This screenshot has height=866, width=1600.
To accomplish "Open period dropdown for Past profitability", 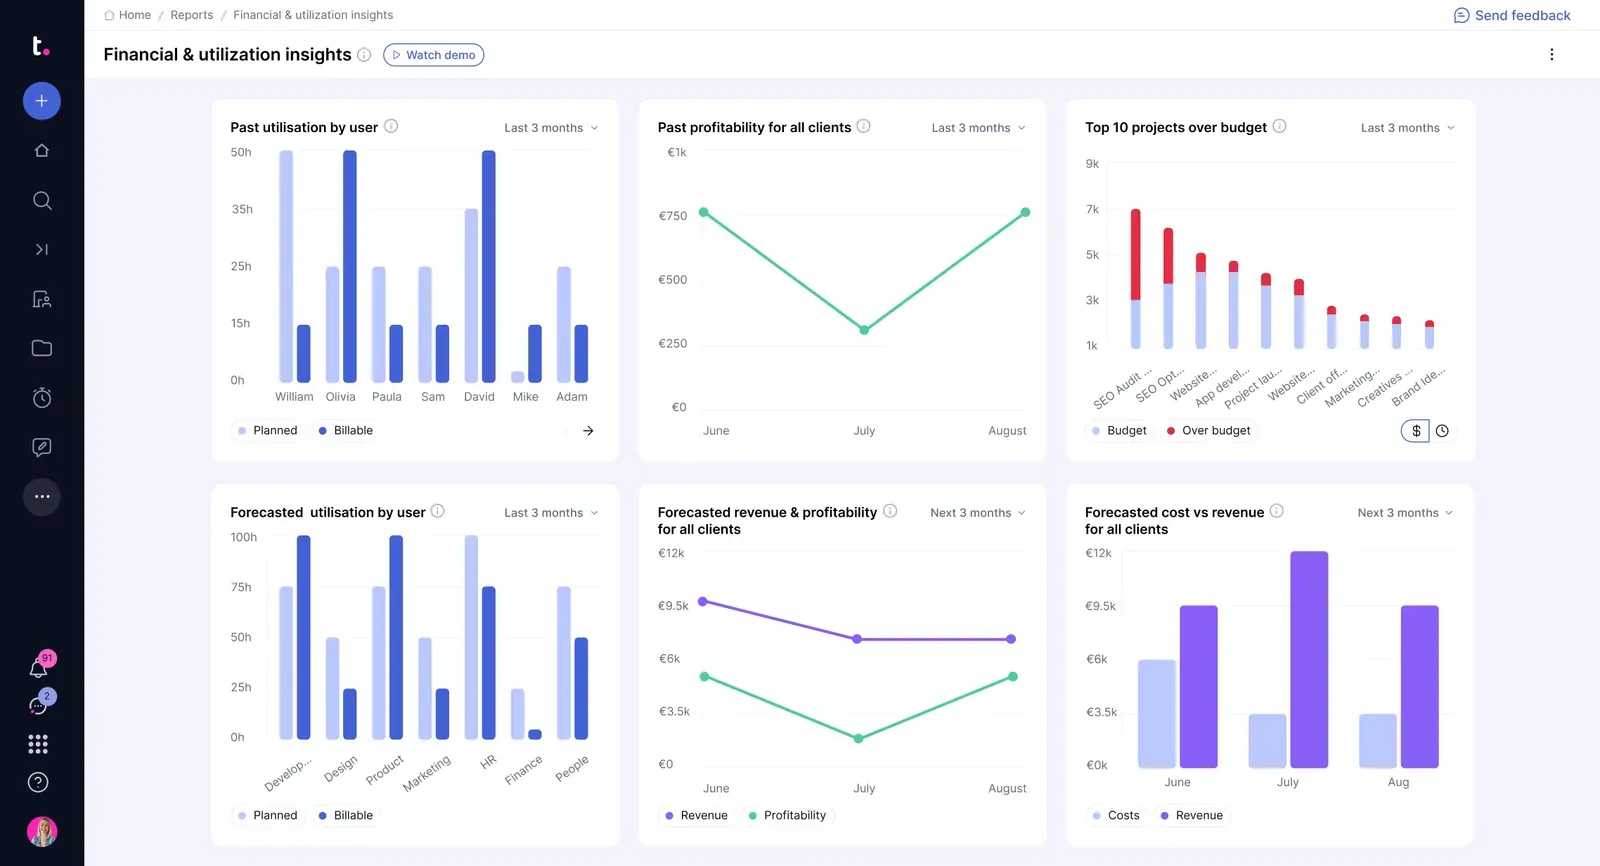I will (978, 128).
